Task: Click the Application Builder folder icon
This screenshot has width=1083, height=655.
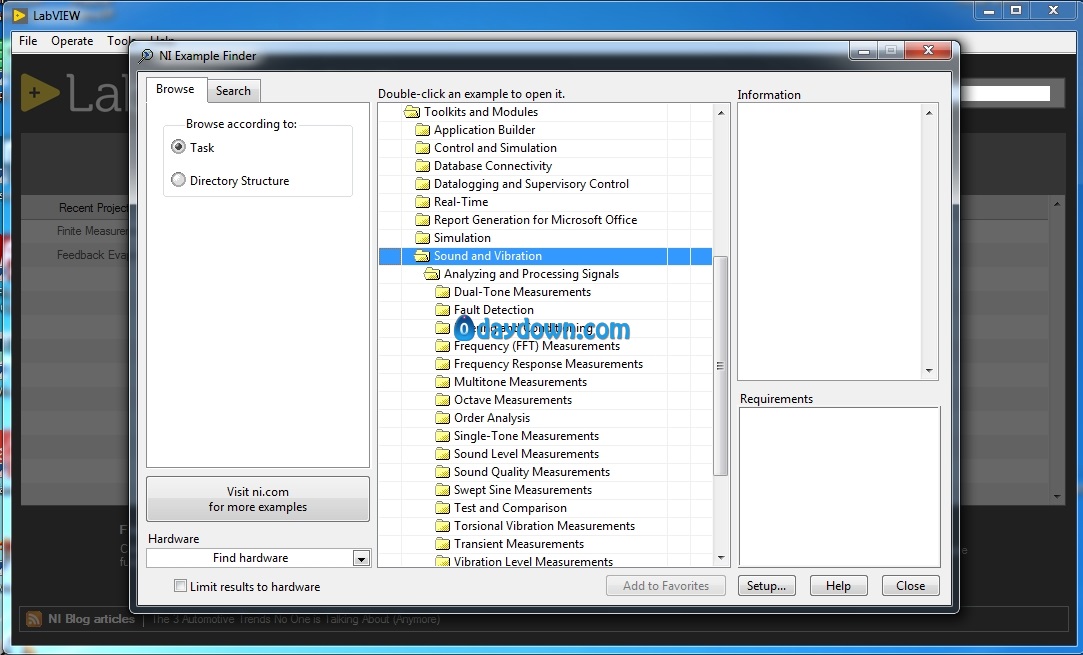Action: point(422,130)
